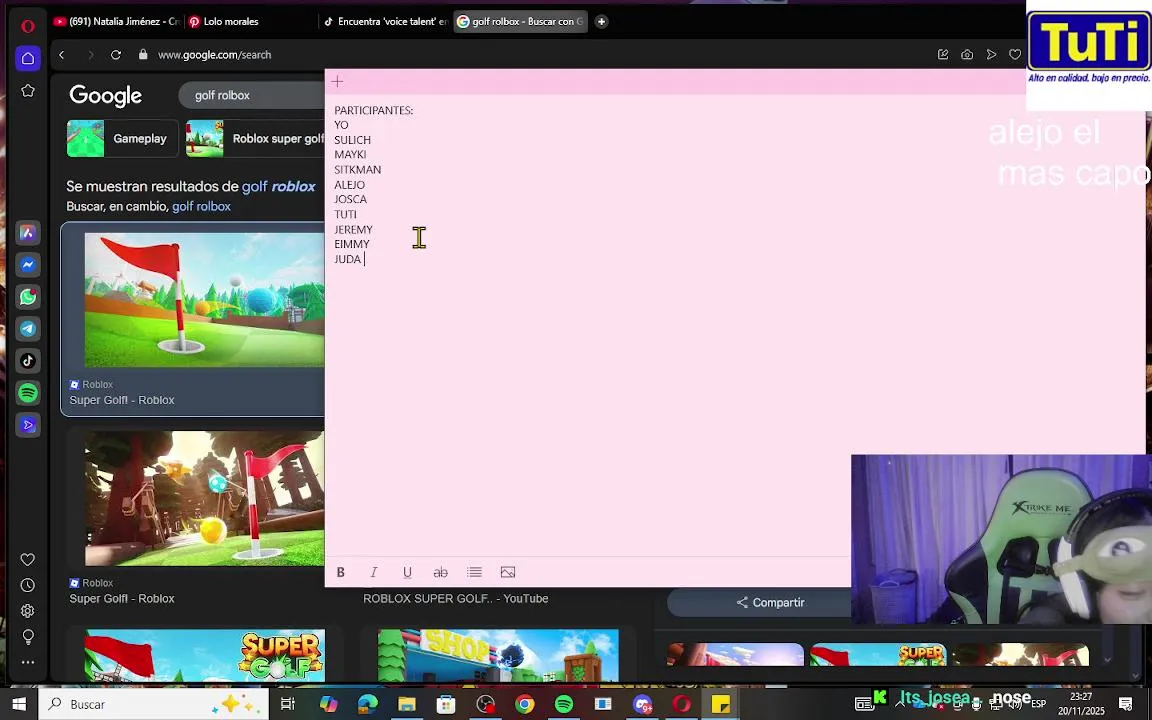Take a snapshot with the camera icon

(x=968, y=54)
